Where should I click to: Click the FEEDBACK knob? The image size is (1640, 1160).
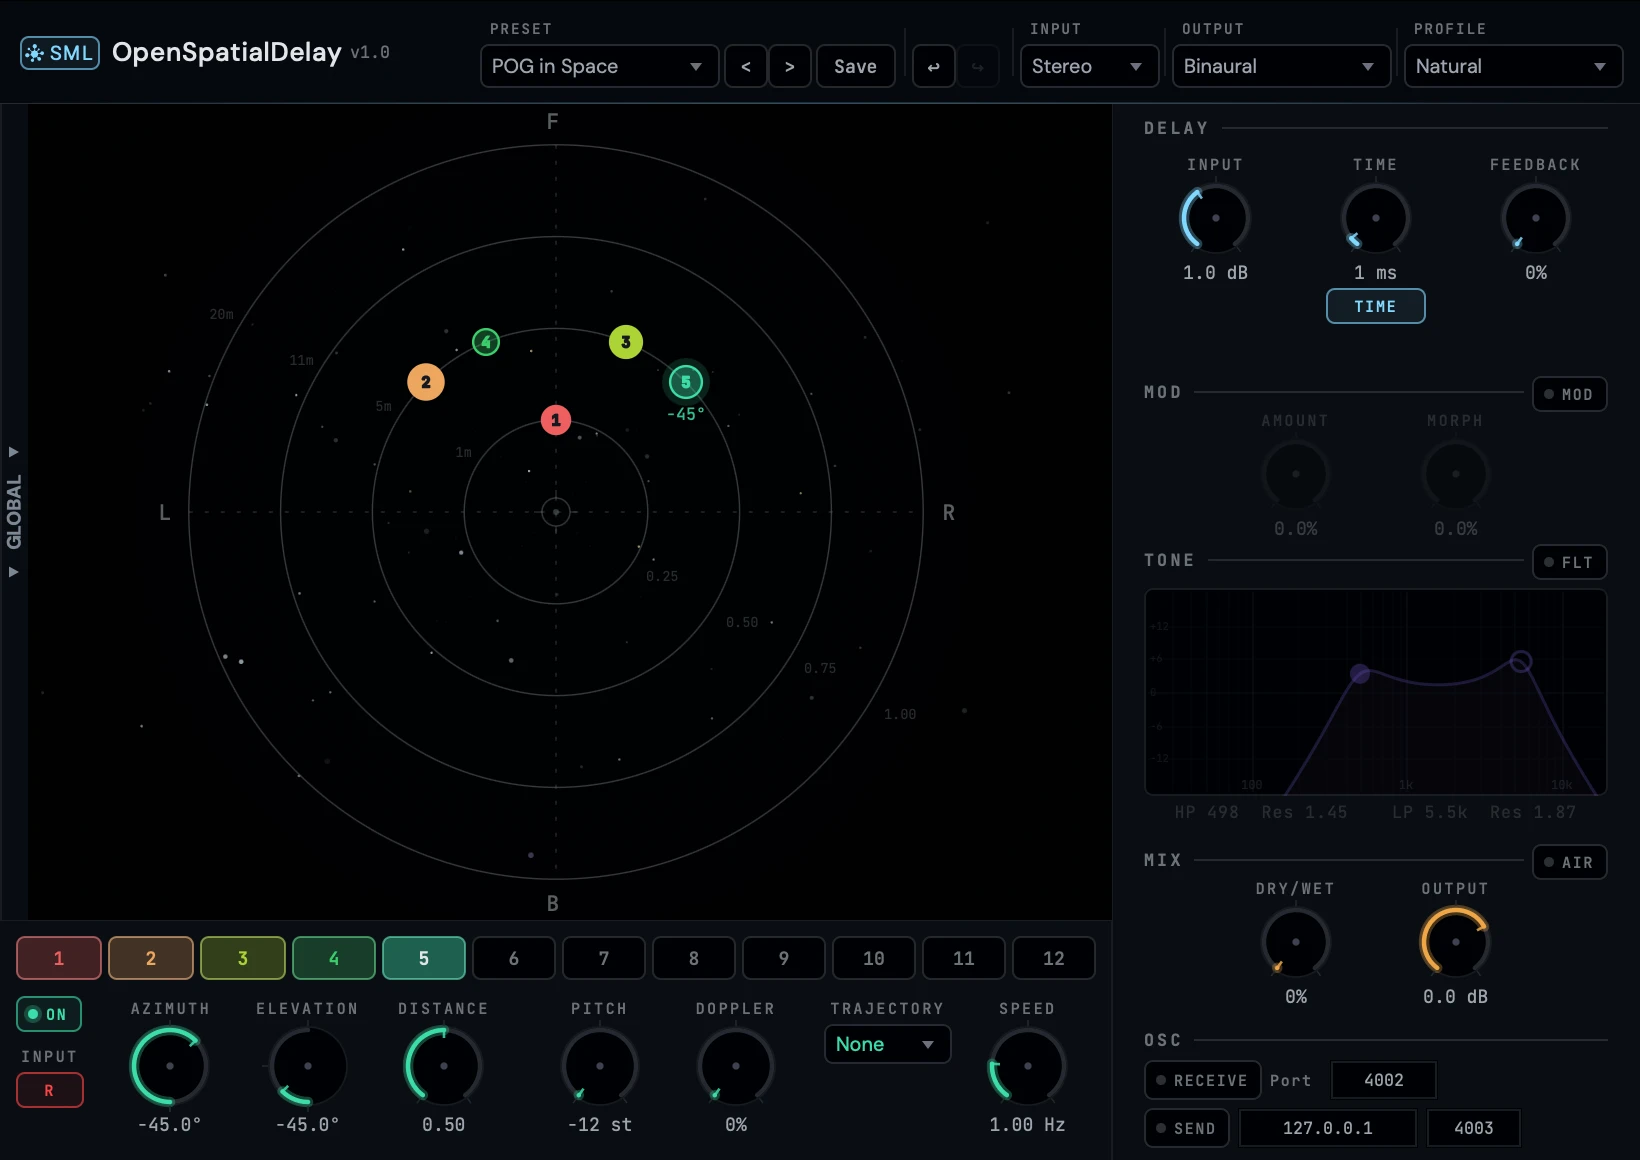[x=1536, y=218]
